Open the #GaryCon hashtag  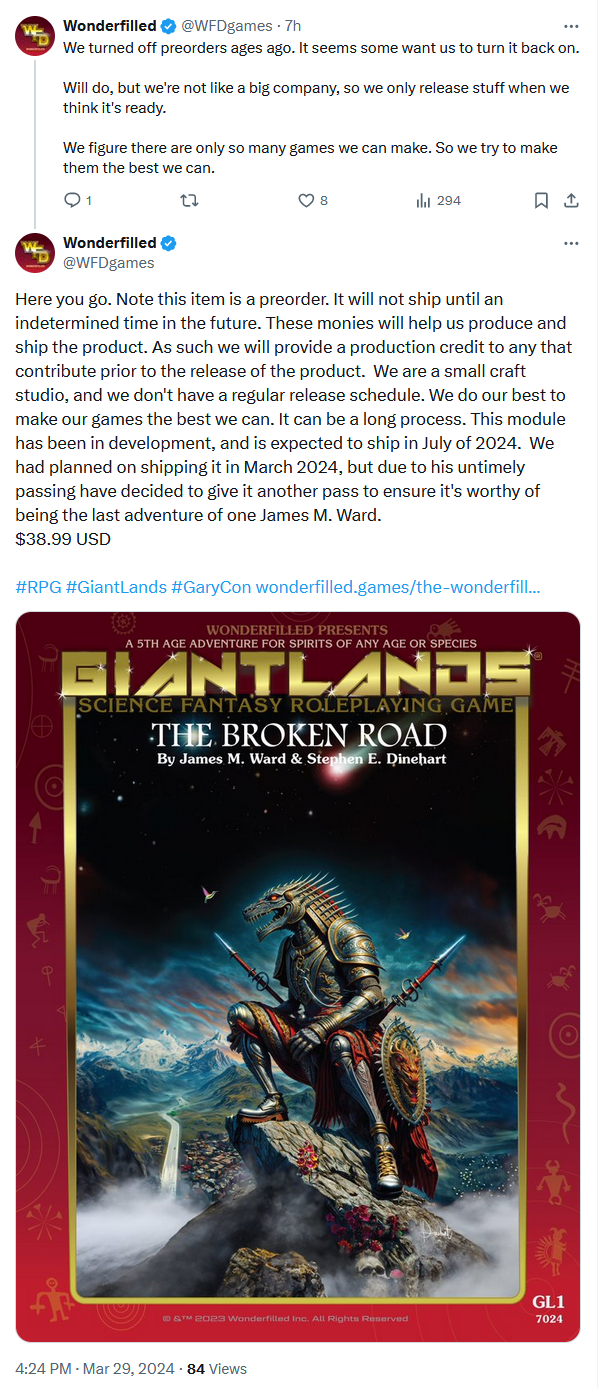pyautogui.click(x=211, y=587)
